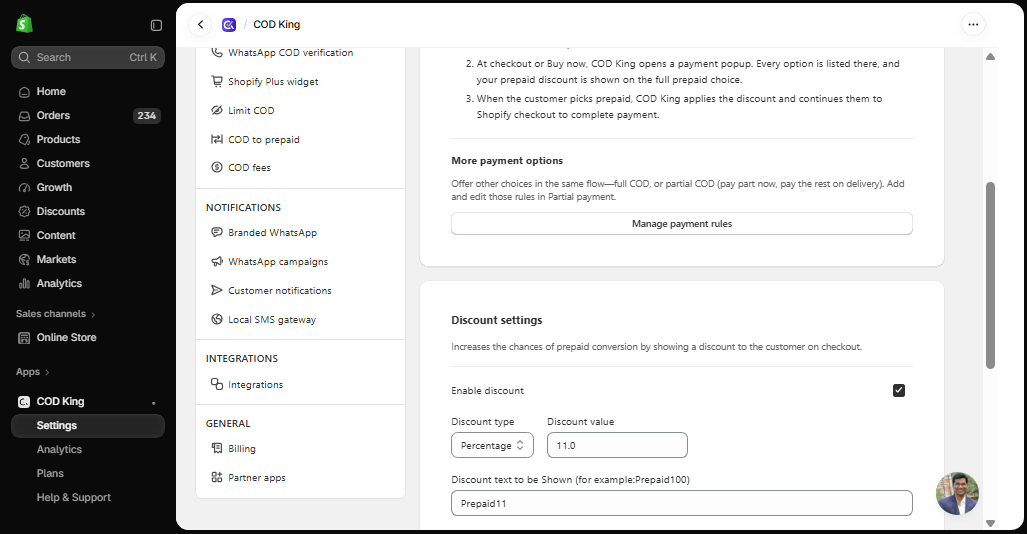
Task: Click the Discount text Prepaid11 field
Action: coord(681,503)
